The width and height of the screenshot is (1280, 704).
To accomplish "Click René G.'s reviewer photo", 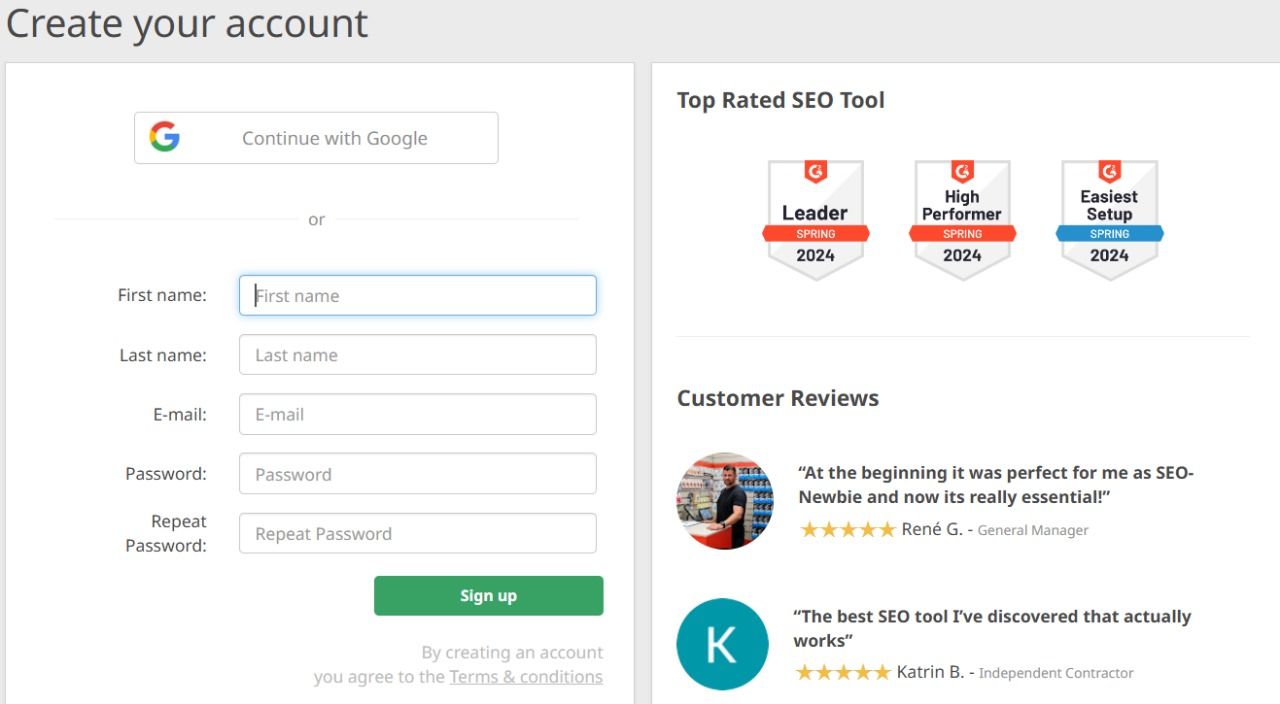I will point(725,500).
